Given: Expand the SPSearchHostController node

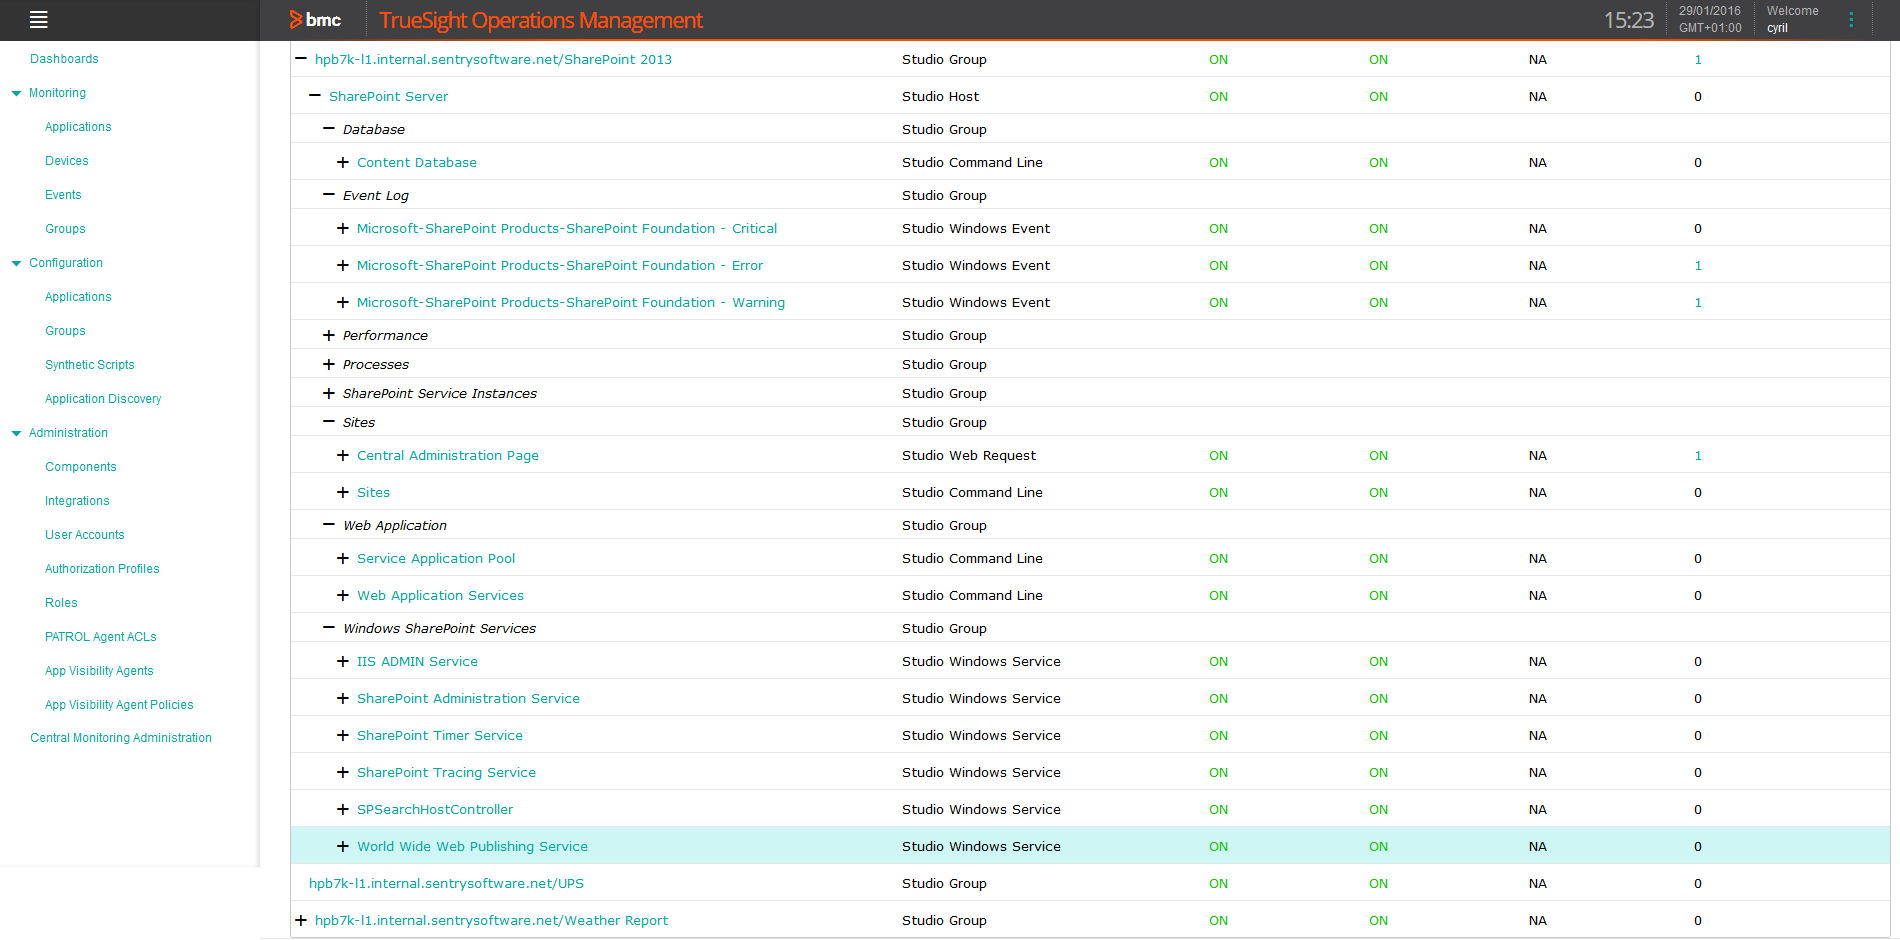Looking at the screenshot, I should (343, 809).
